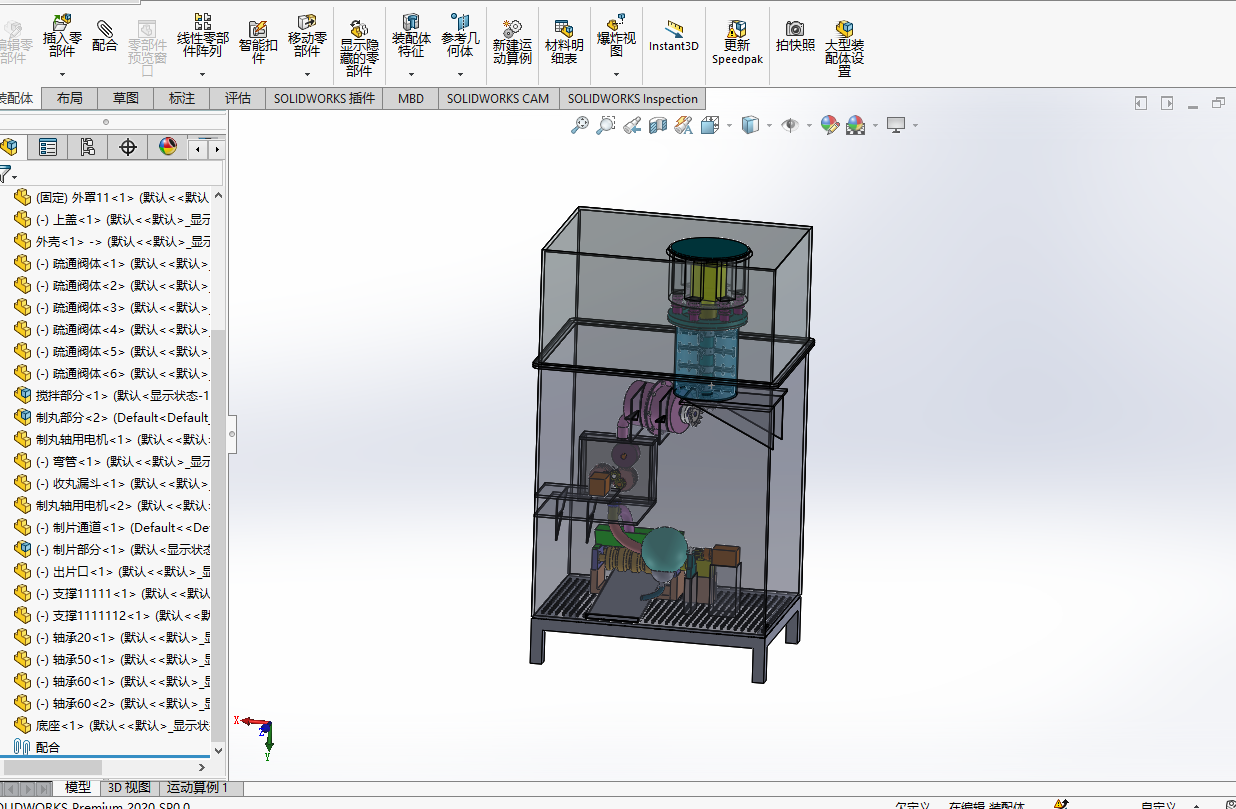The height and width of the screenshot is (809, 1236).
Task: Open SOLIDWORKS 插件 tab
Action: tap(324, 98)
